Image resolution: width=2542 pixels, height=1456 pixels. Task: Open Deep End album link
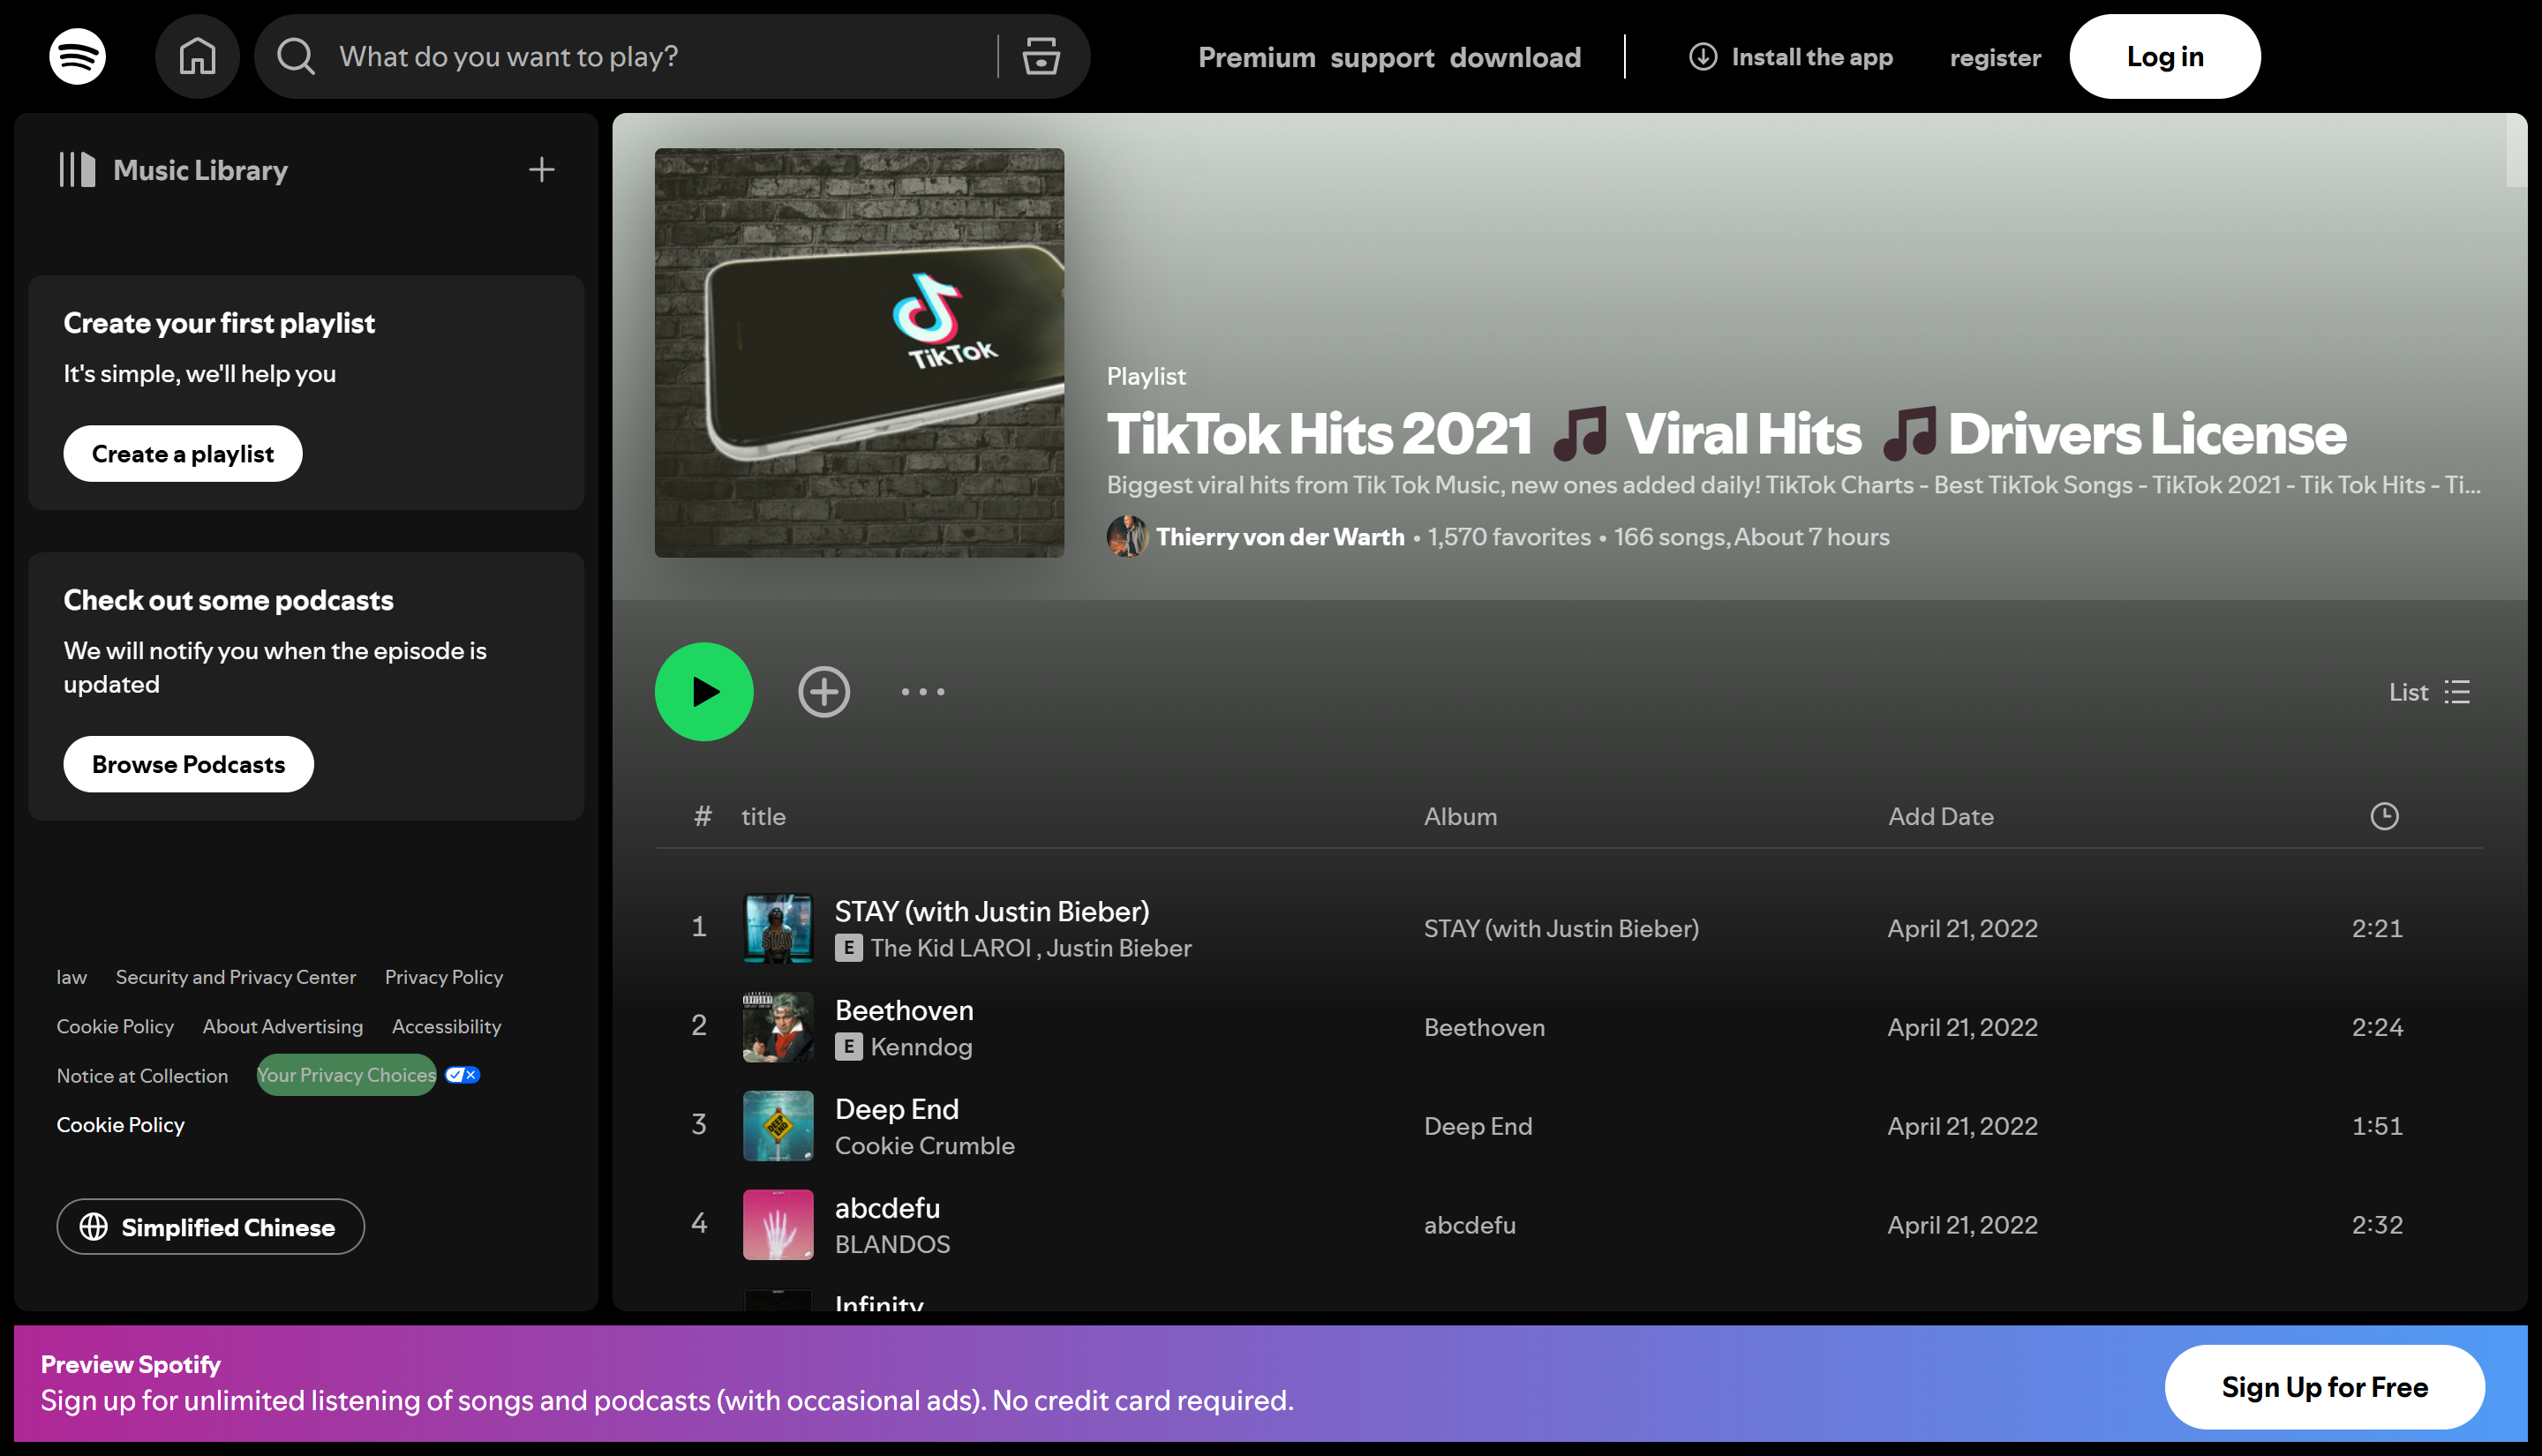(x=1478, y=1127)
